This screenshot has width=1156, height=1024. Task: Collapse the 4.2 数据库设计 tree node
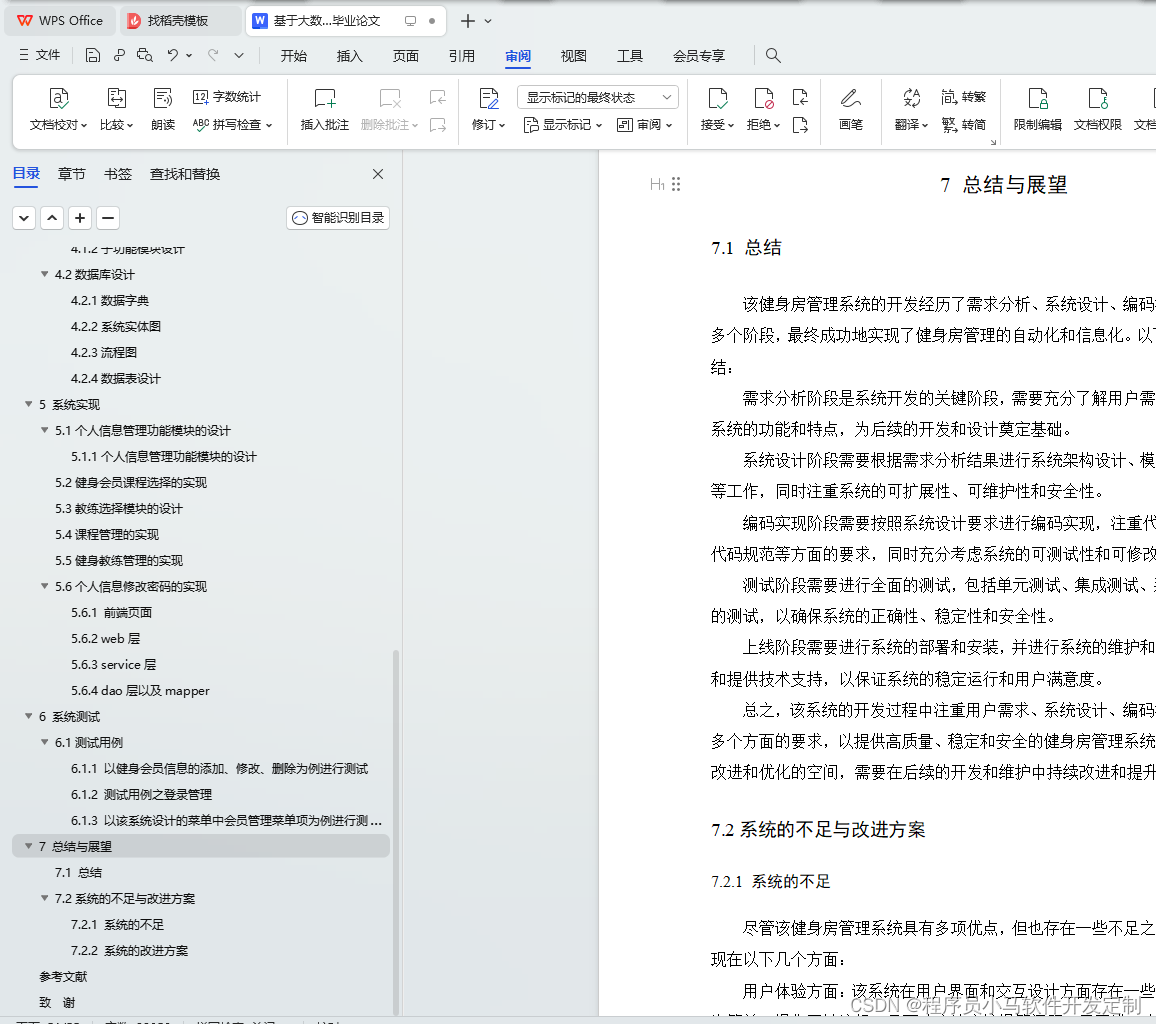[45, 274]
